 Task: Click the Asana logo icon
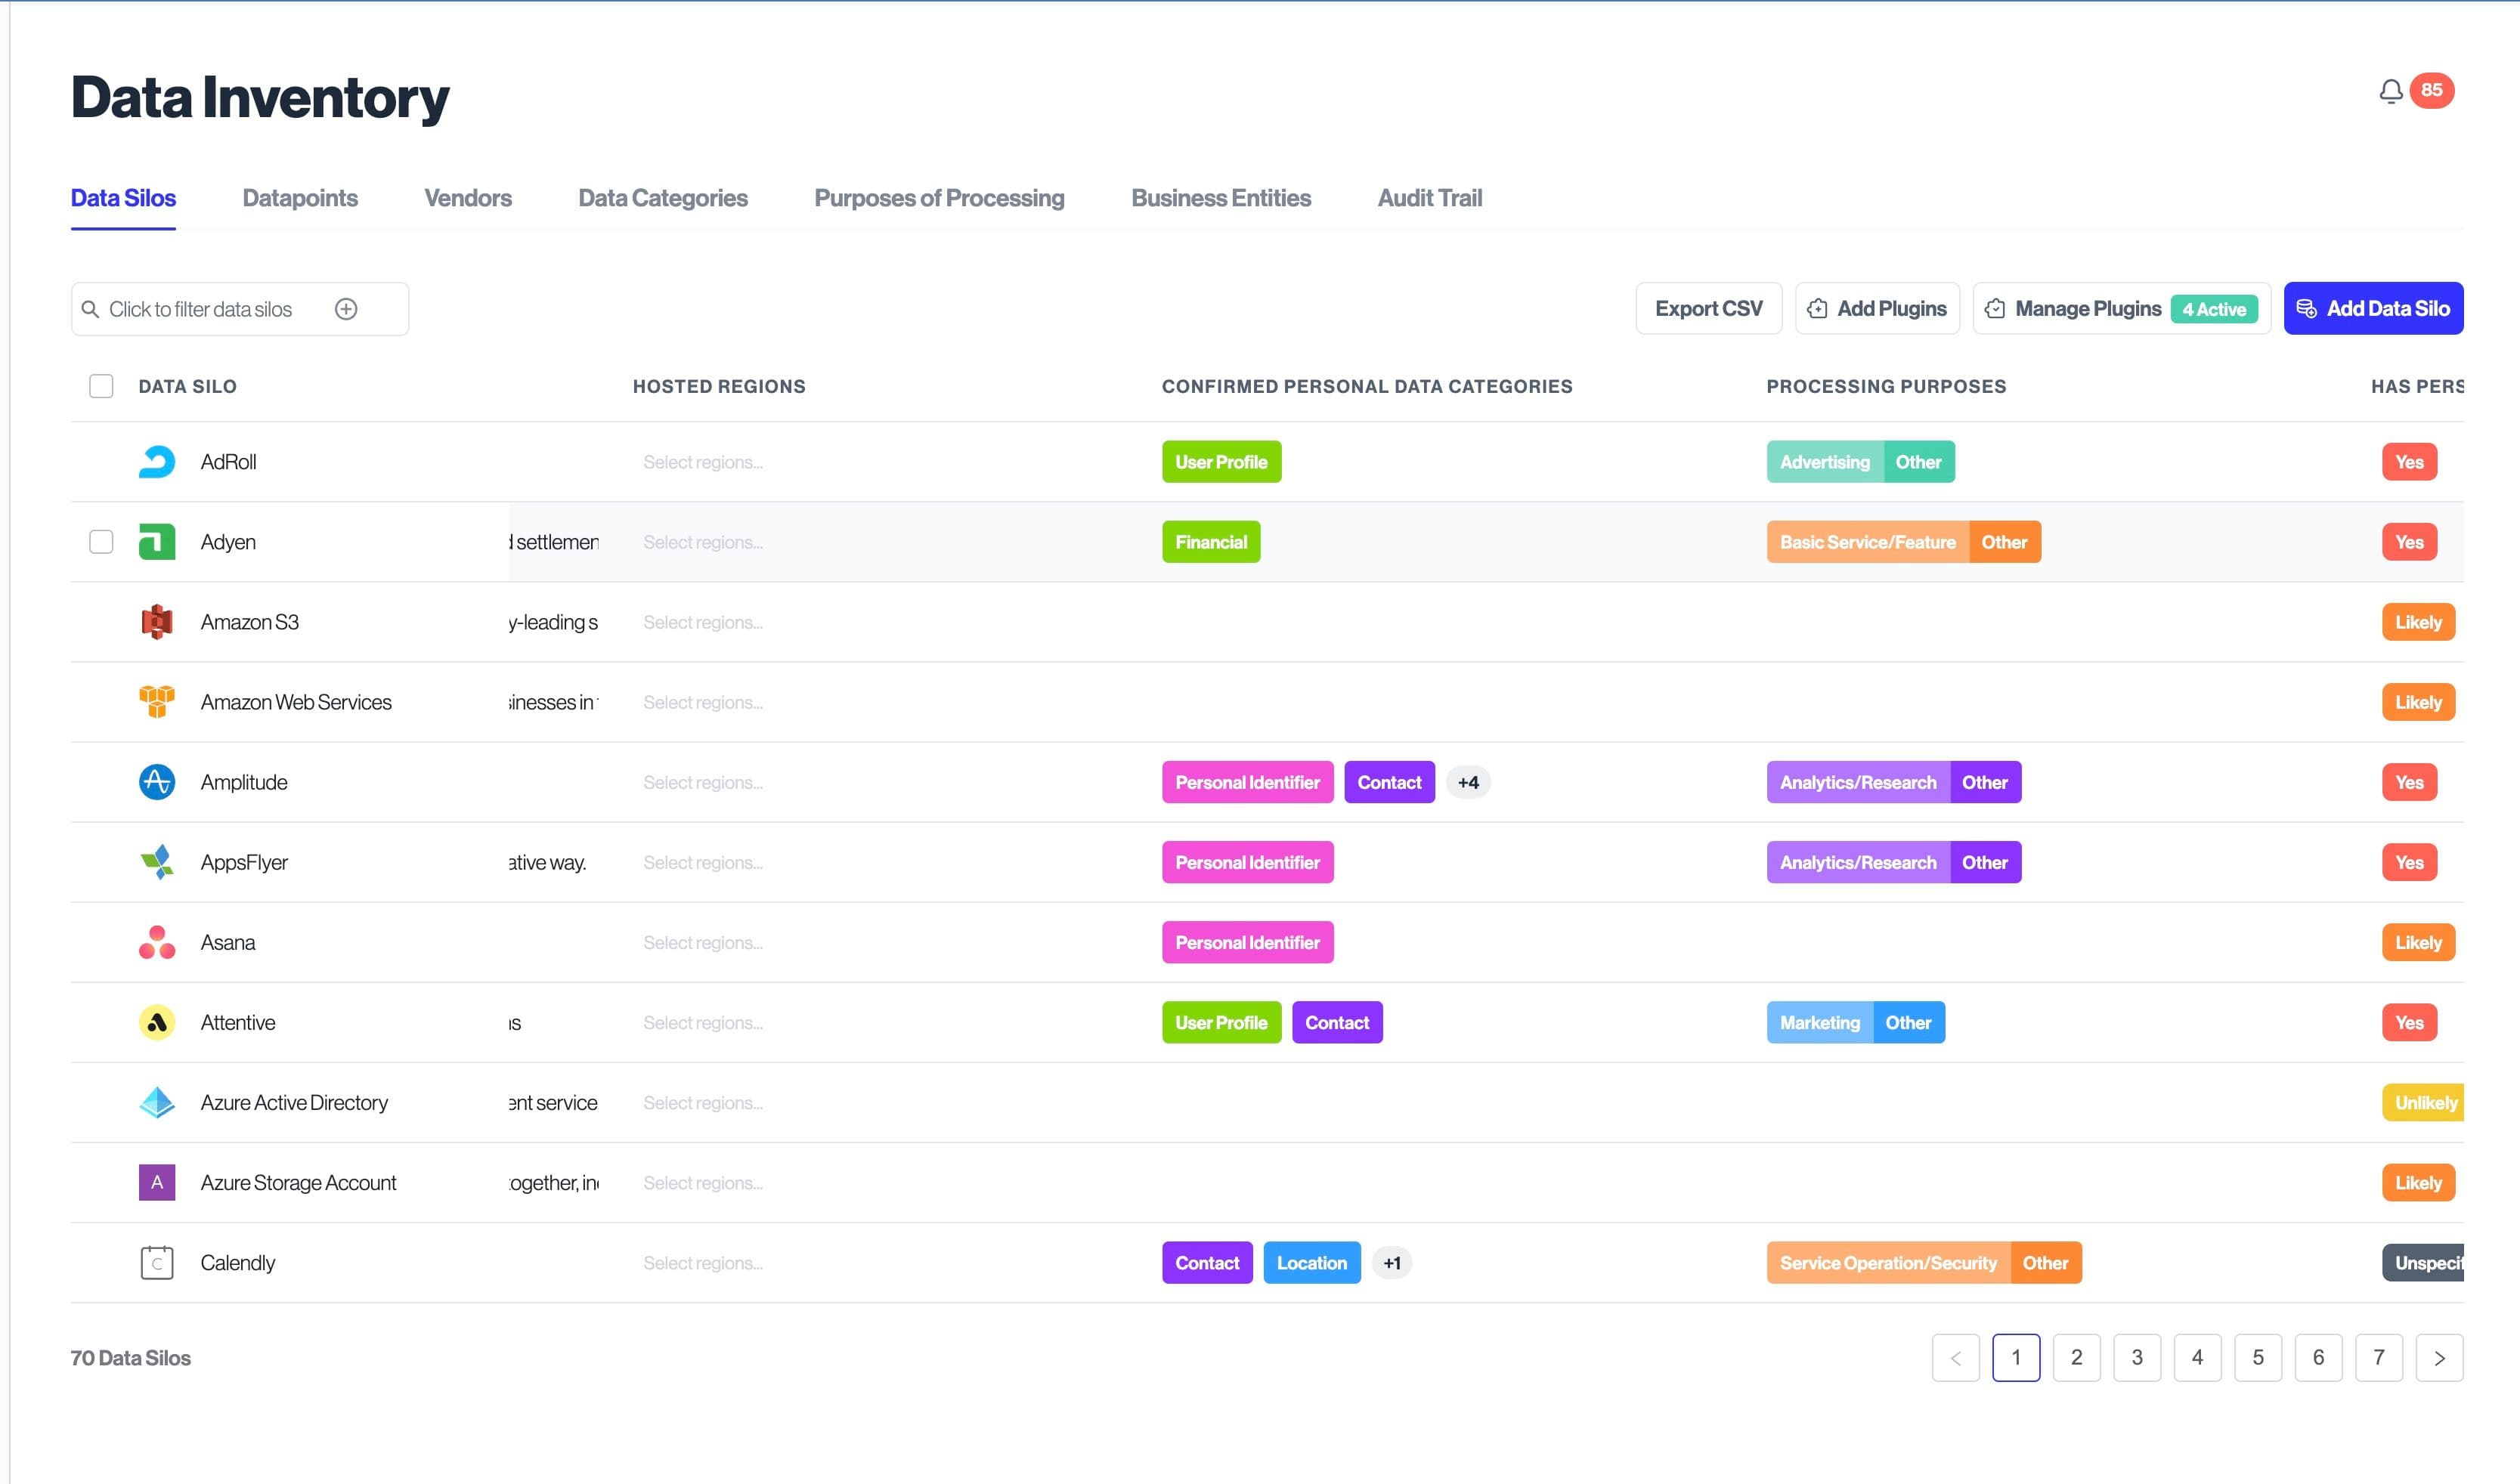(157, 942)
